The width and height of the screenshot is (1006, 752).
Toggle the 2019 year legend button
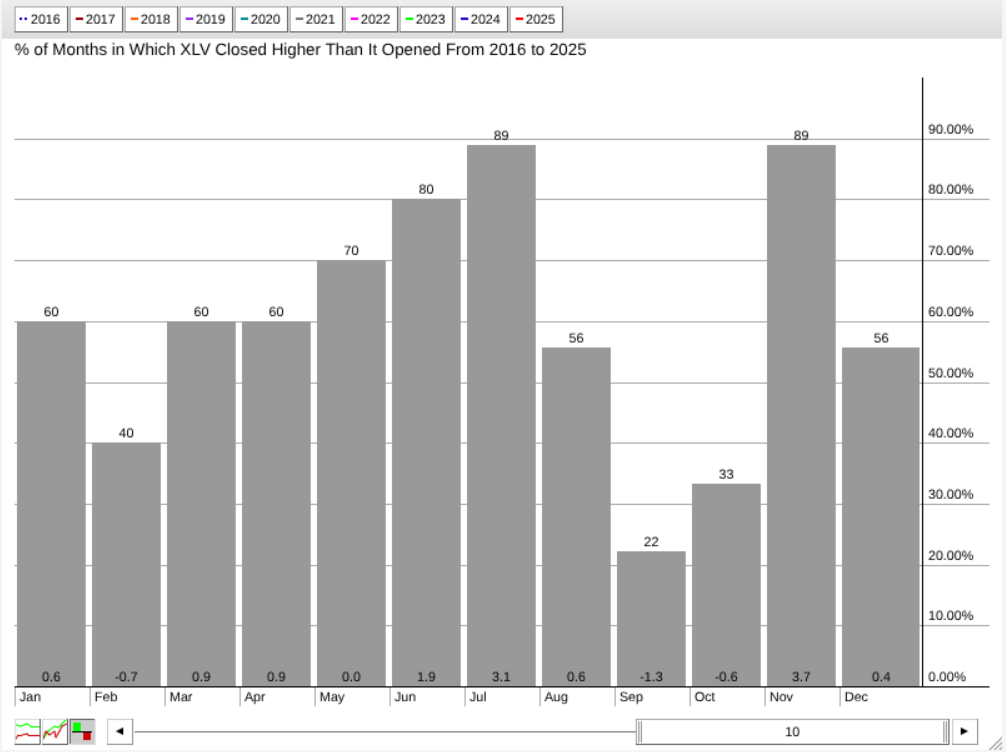(206, 19)
